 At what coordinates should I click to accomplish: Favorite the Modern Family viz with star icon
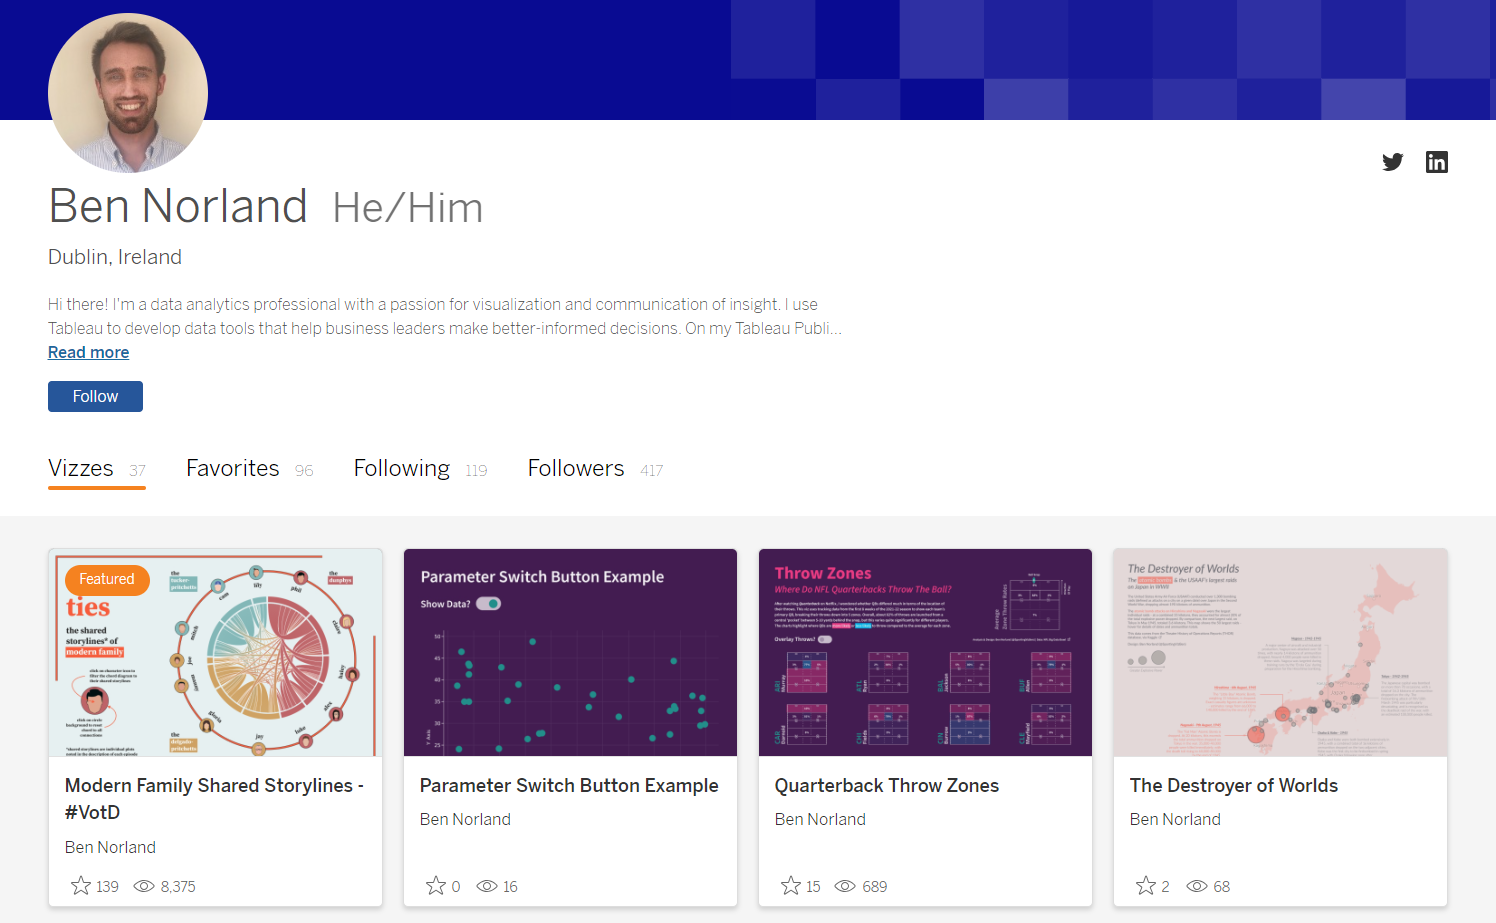81,886
